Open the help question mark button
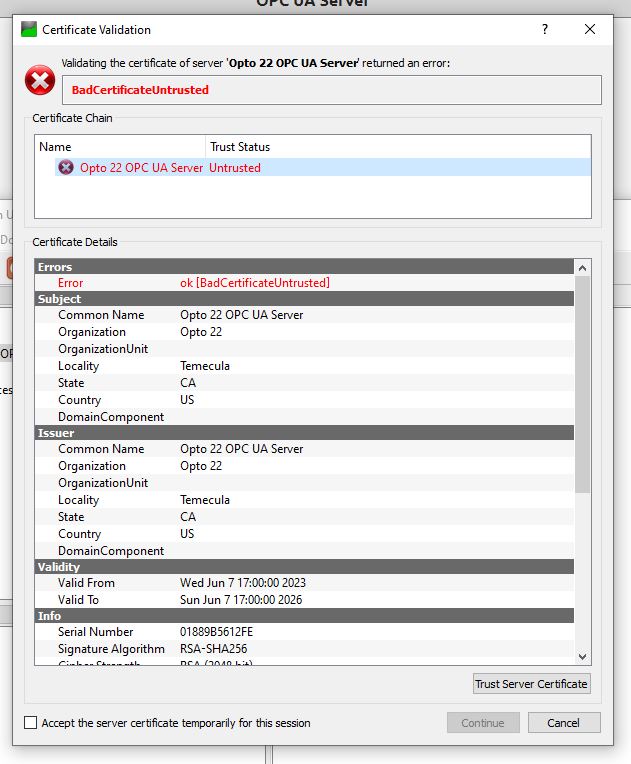 click(545, 29)
